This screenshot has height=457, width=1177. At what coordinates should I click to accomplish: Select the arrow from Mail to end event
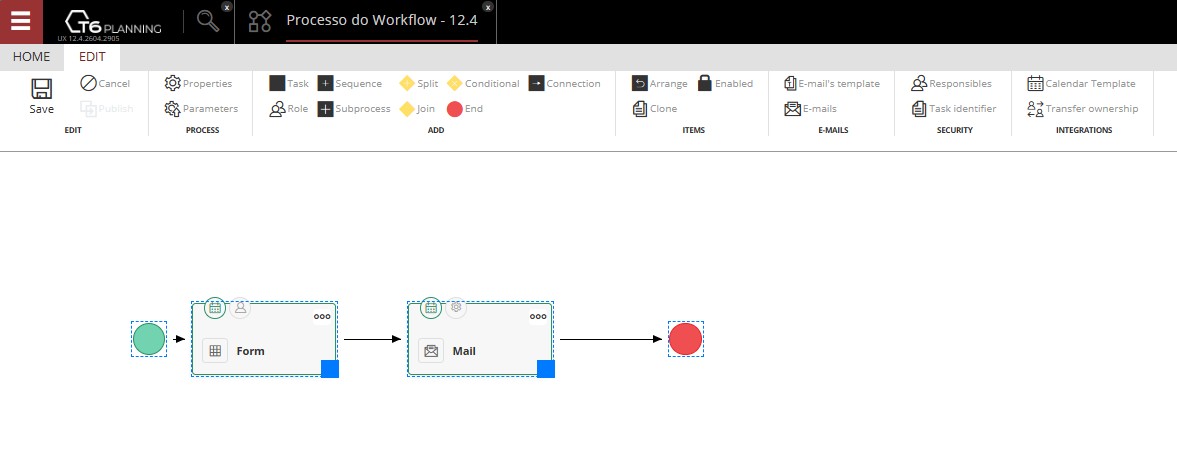click(x=611, y=339)
